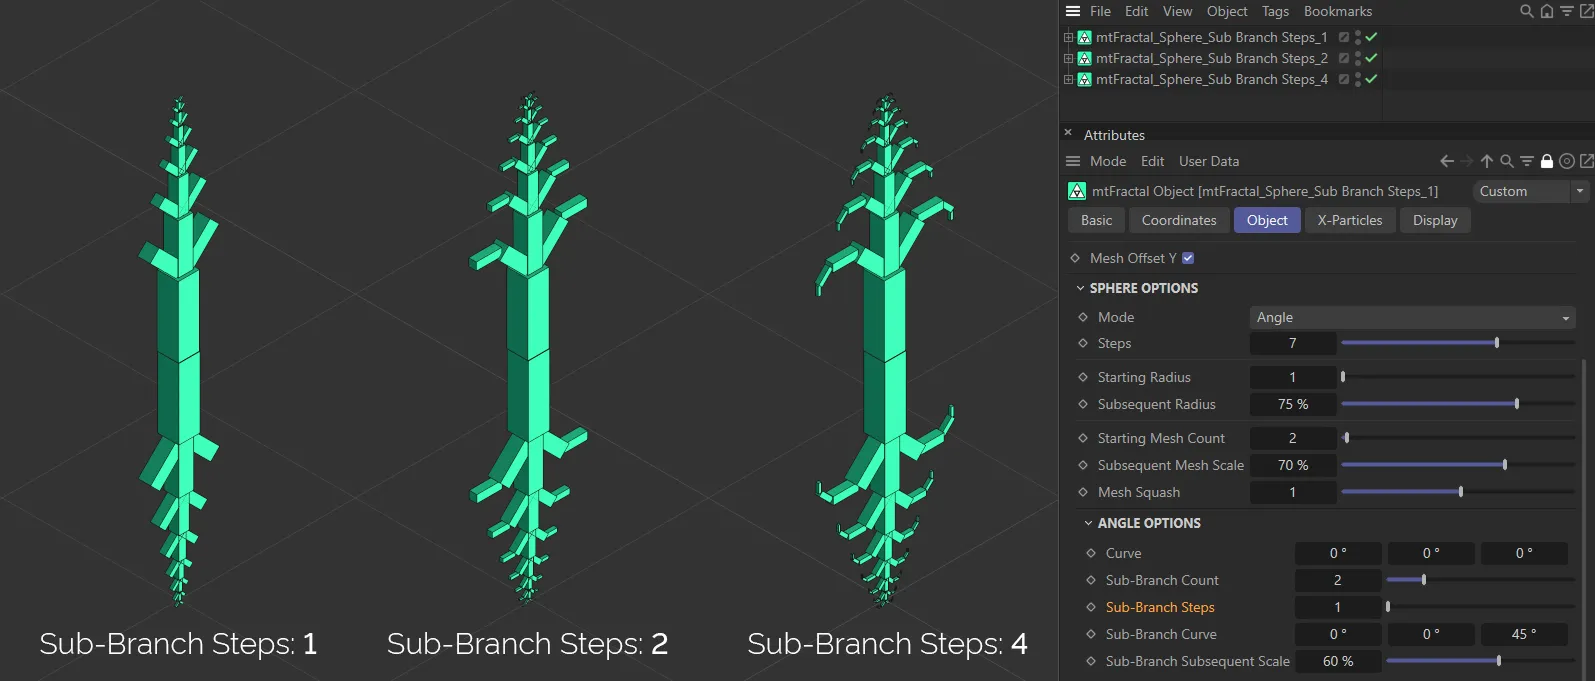The height and width of the screenshot is (681, 1595).
Task: Click the Attributes target mode icon
Action: pos(1567,161)
